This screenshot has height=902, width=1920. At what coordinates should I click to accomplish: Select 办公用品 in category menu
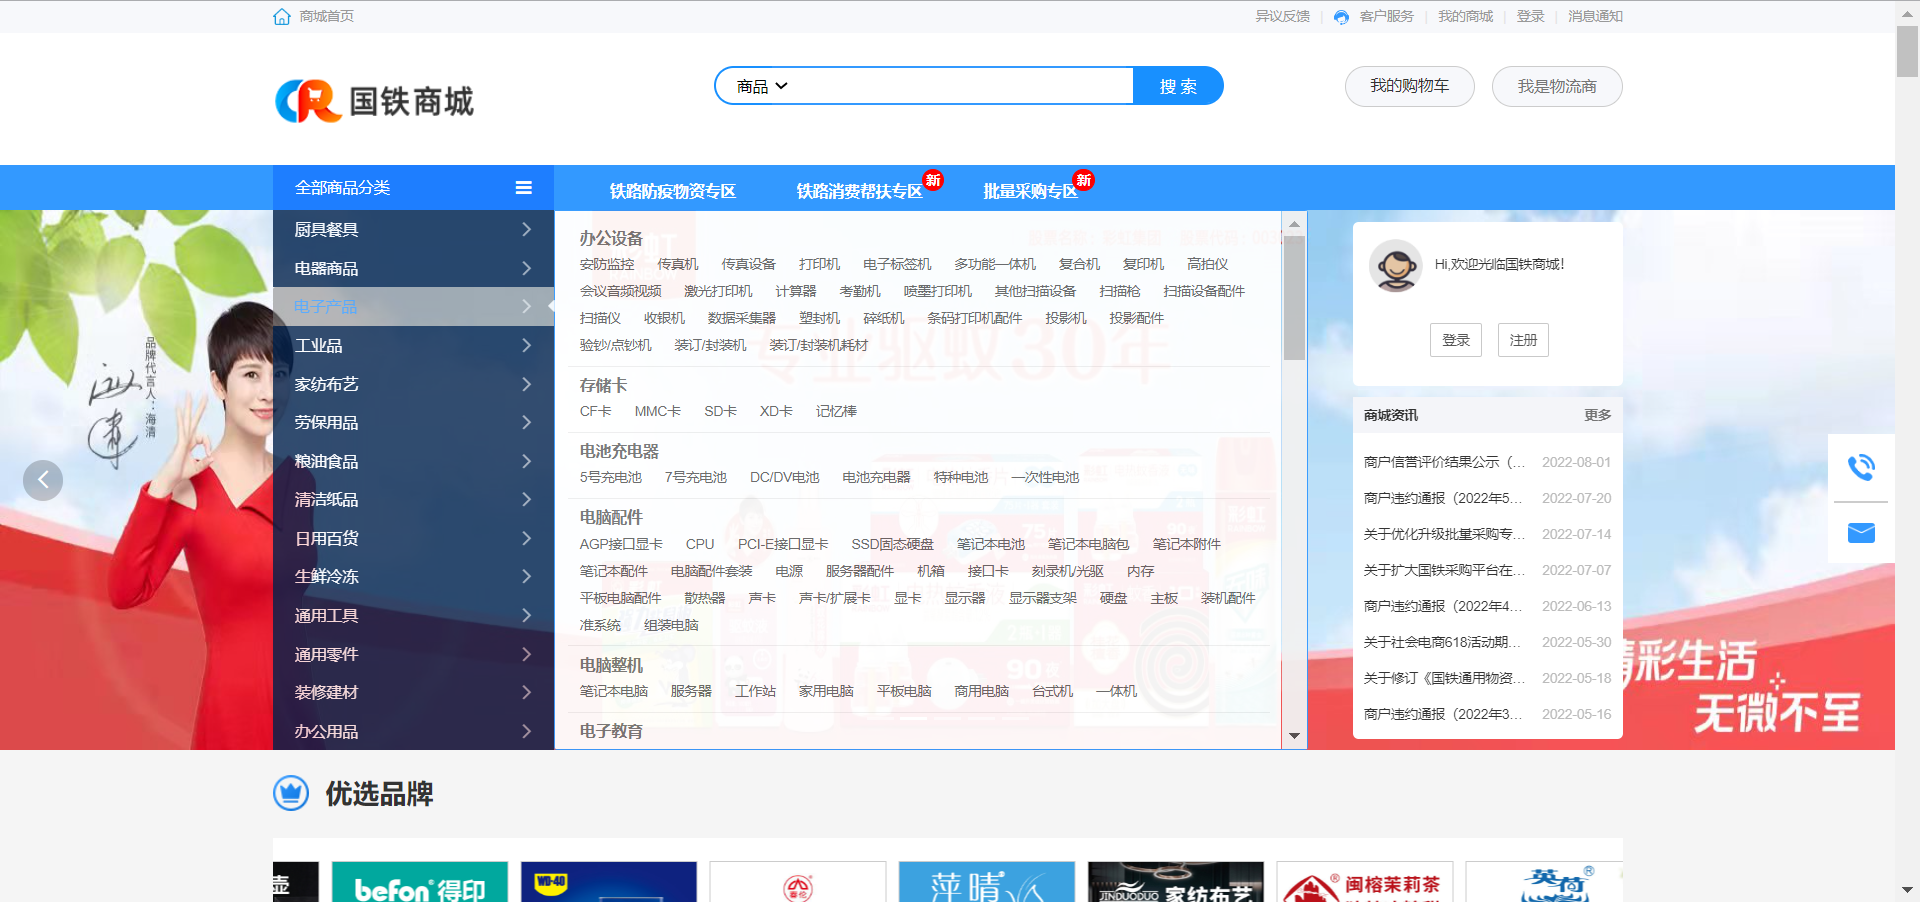413,731
